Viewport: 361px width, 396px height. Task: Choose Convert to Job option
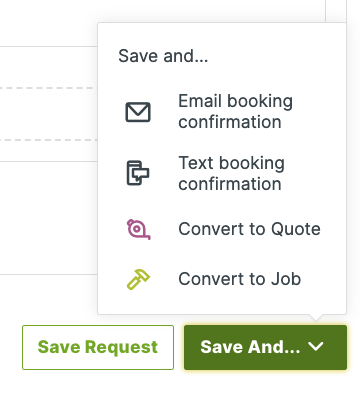click(222, 279)
